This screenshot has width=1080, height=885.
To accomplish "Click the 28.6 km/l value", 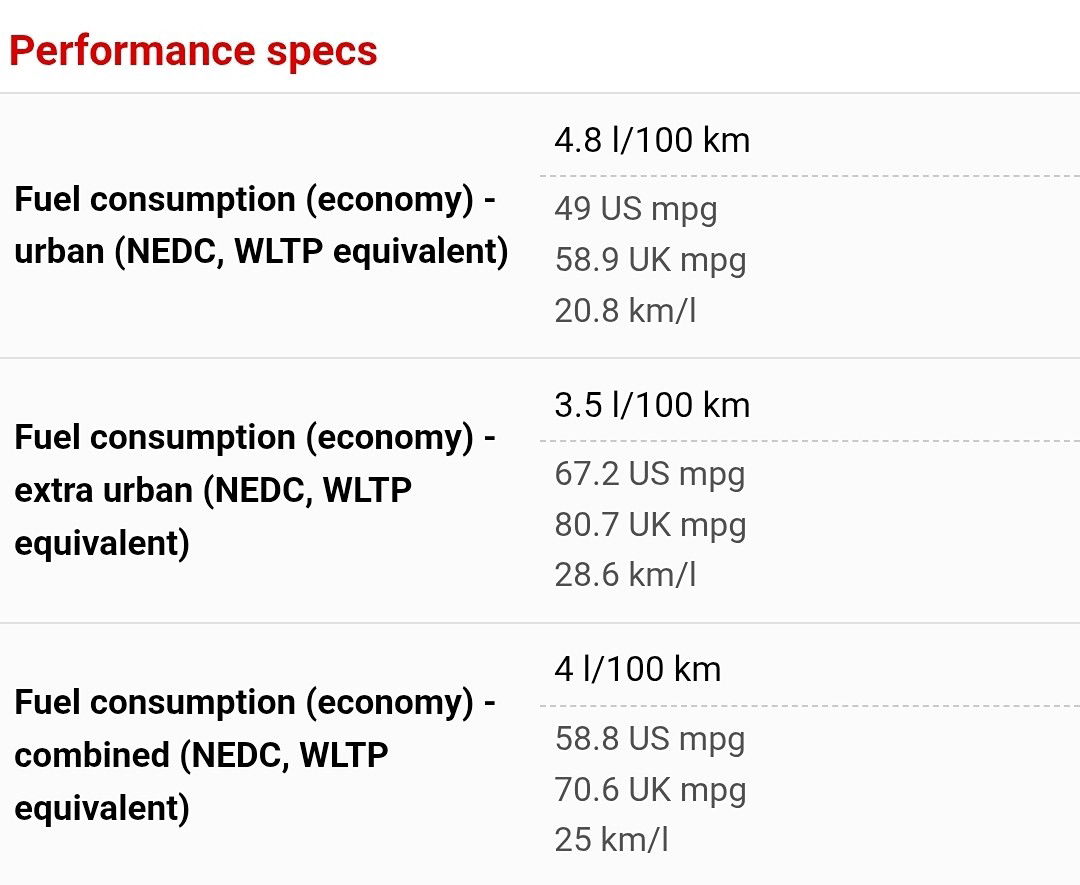I will [625, 575].
